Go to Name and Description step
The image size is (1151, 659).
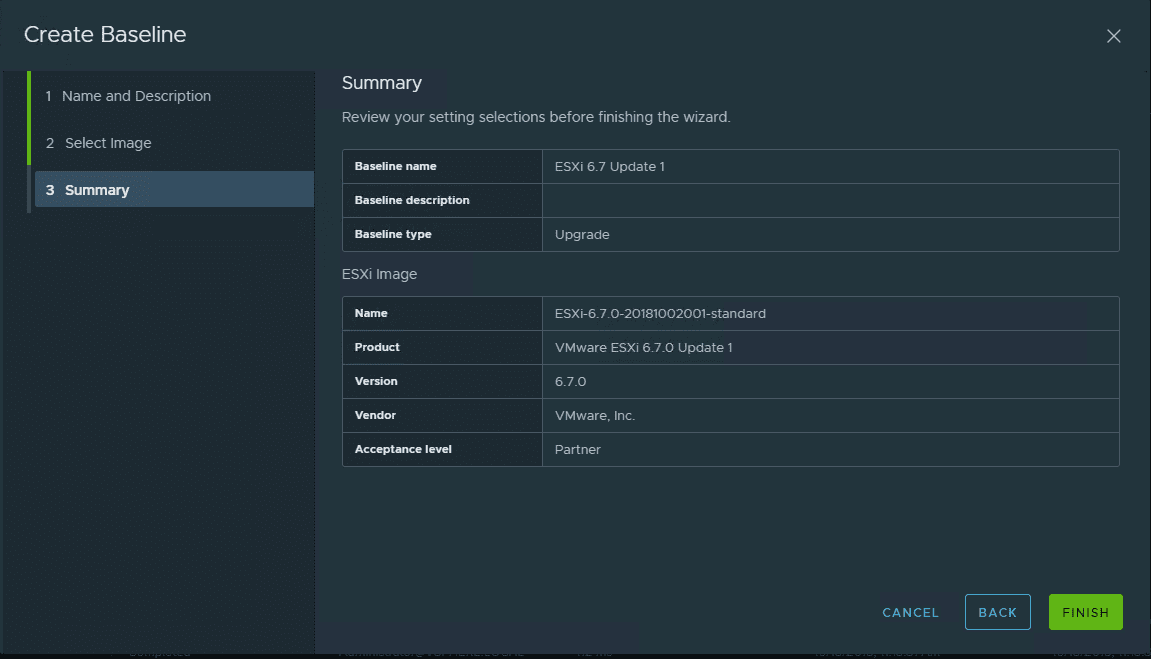coord(136,96)
